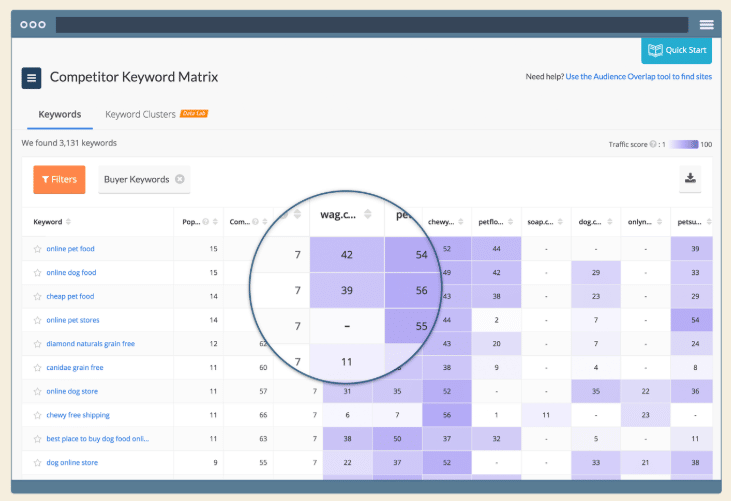731x501 pixels.
Task: Sort table by Keyword column
Action: (69, 222)
